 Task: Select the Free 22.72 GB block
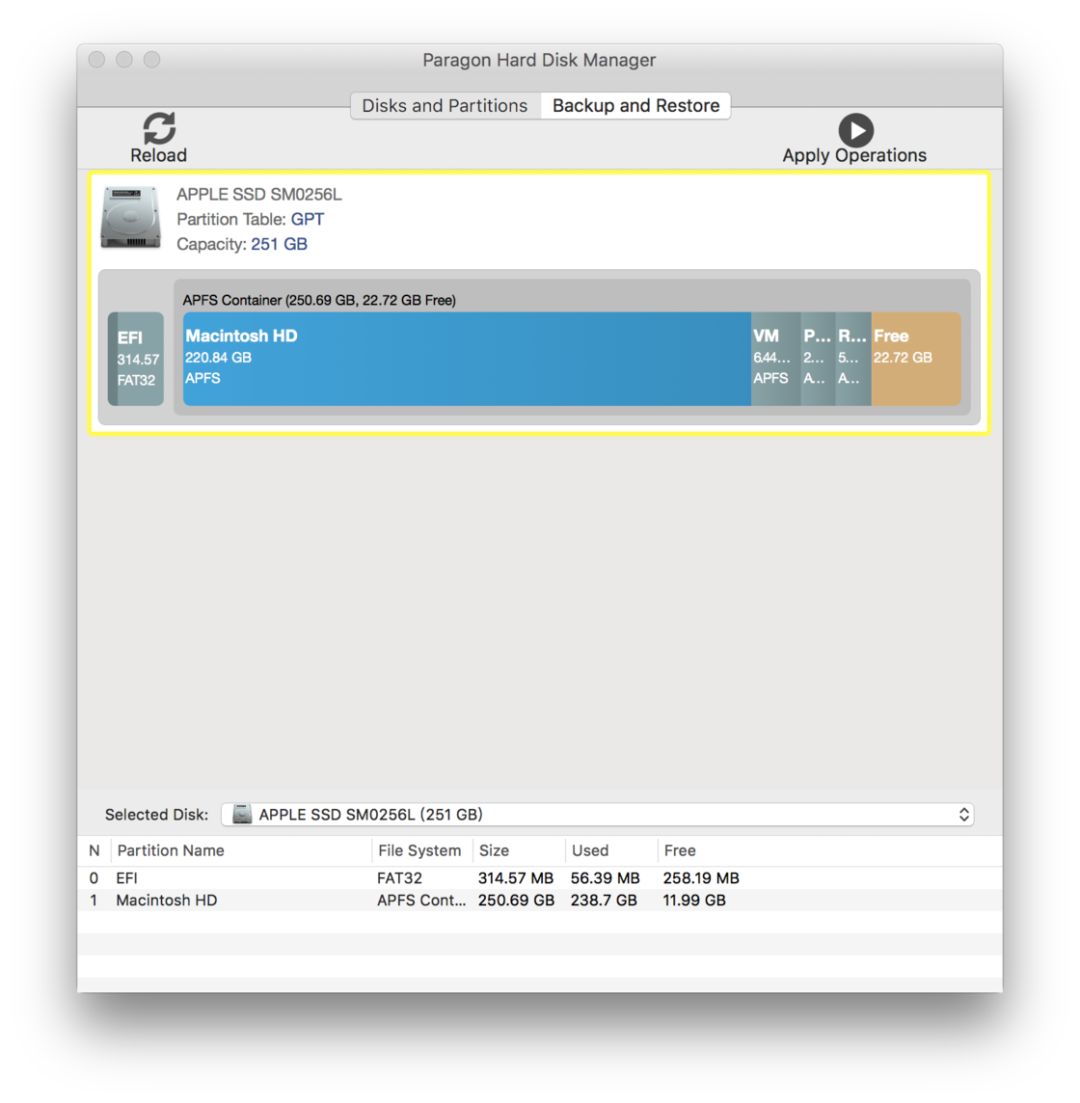coord(916,359)
